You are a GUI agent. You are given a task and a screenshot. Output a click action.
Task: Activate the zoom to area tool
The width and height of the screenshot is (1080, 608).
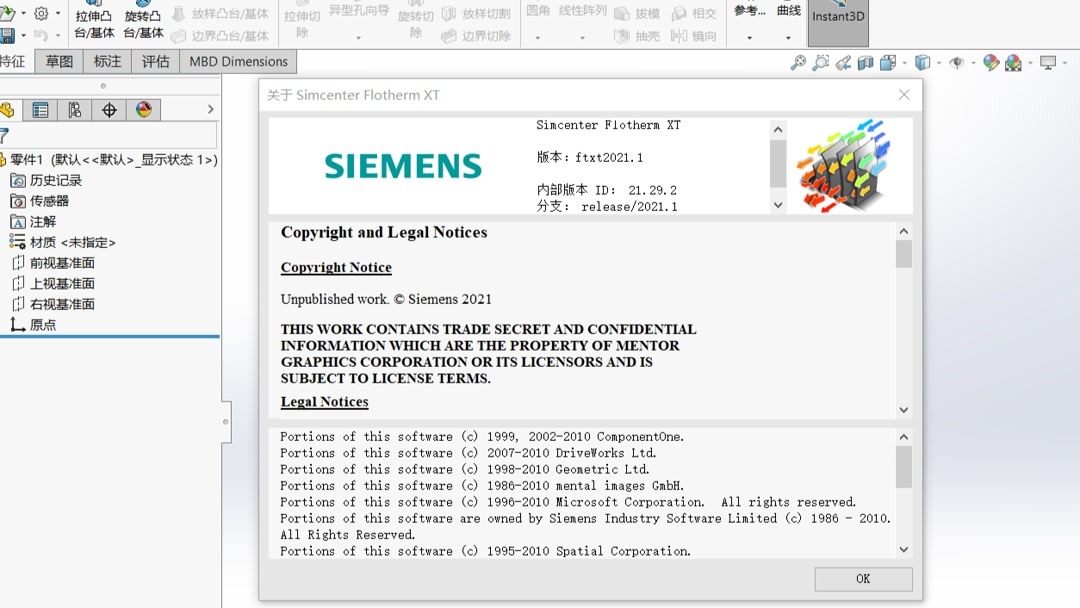coord(819,62)
